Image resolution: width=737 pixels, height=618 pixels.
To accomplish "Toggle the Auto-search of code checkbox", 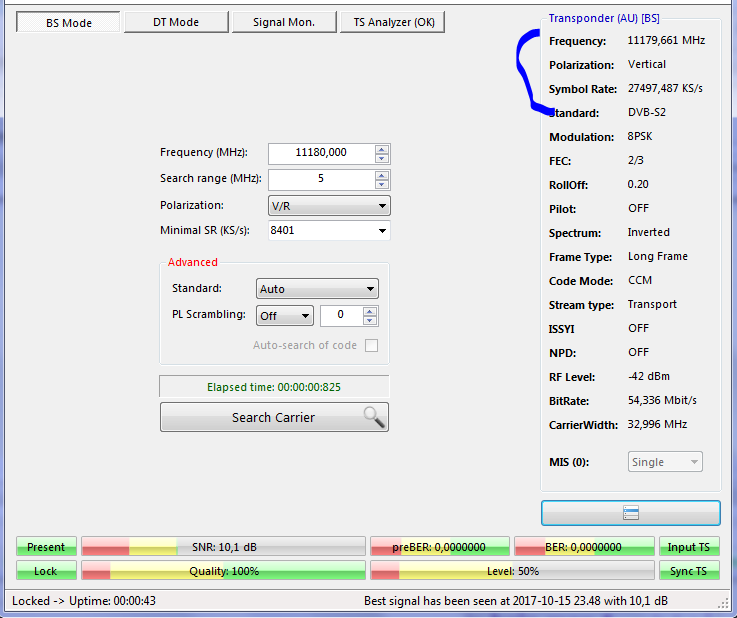I will pyautogui.click(x=372, y=346).
